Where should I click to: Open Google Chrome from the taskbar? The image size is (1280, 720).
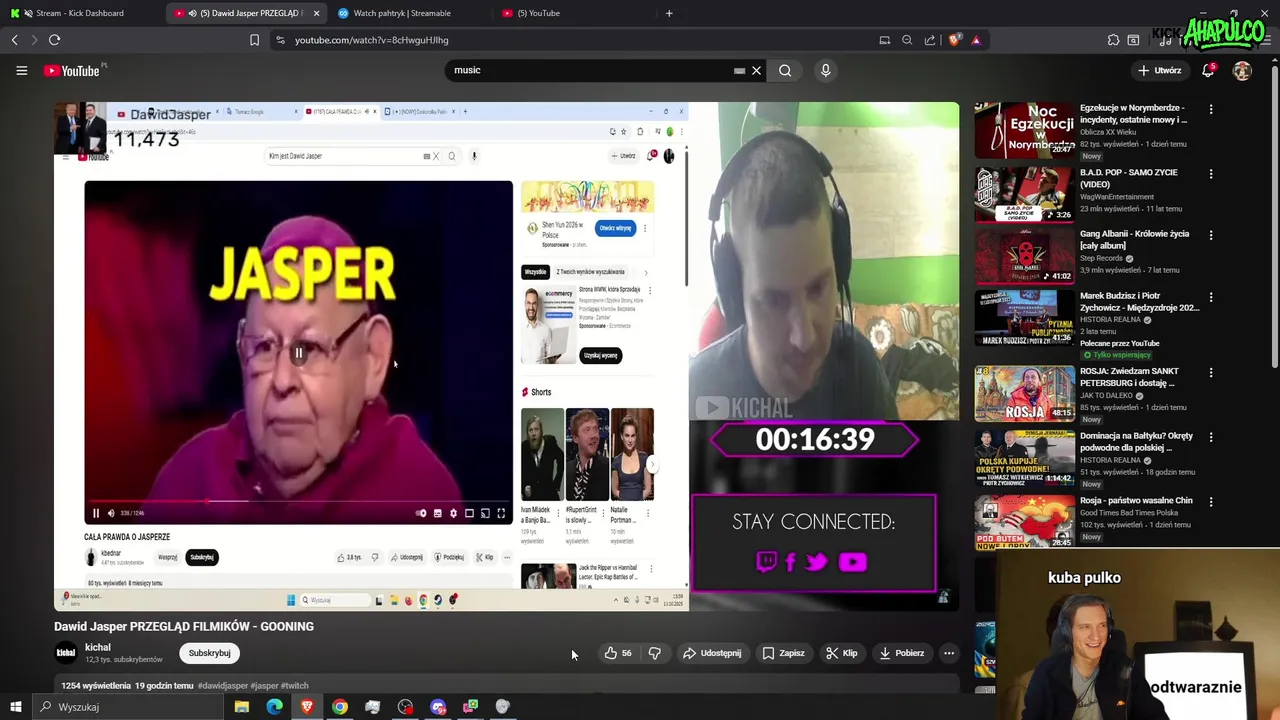[x=340, y=707]
